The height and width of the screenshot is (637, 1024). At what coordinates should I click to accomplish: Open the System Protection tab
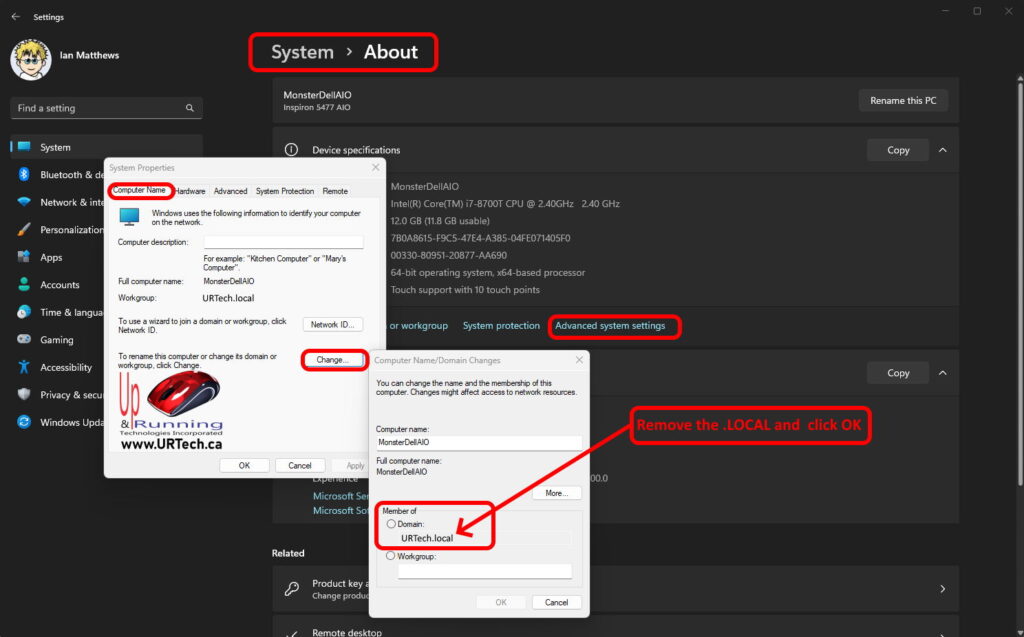284,191
